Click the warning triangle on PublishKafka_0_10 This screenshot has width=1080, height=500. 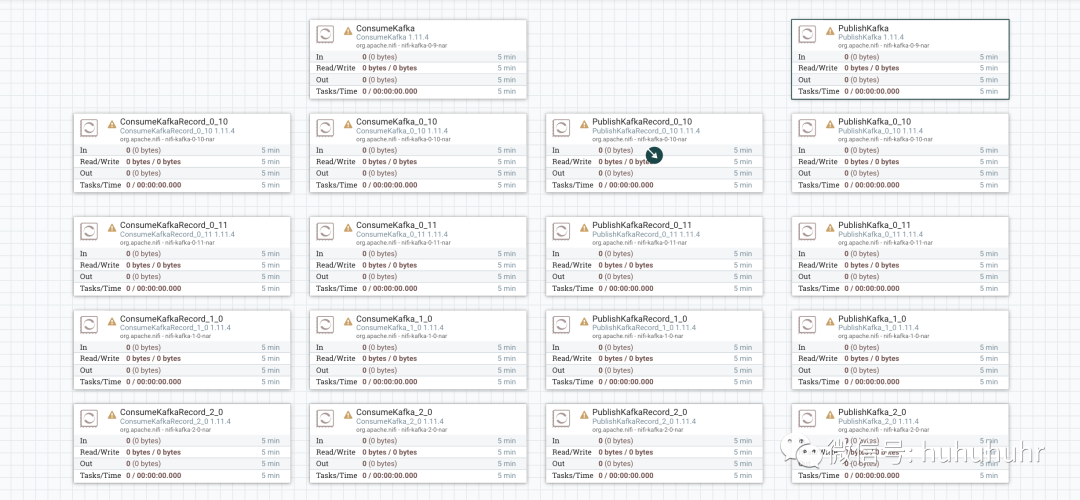click(x=830, y=125)
